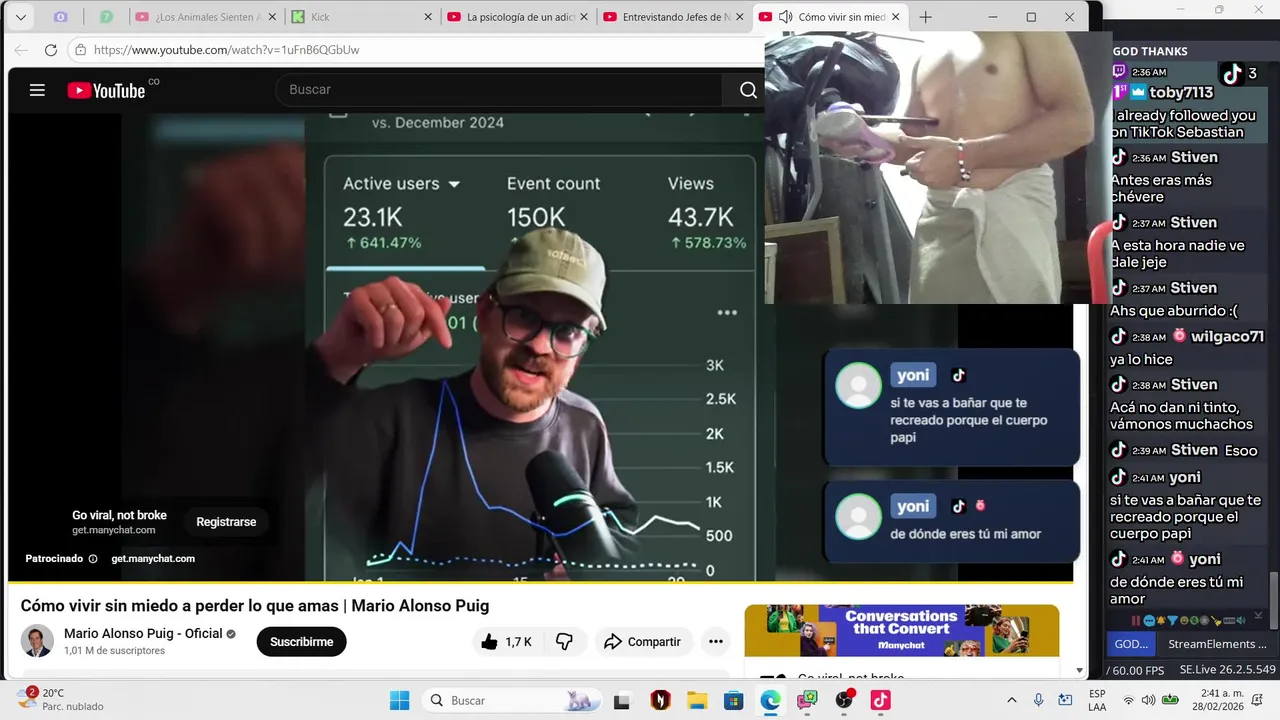The width and height of the screenshot is (1280, 720).
Task: Open the get.manychat.com sponsored link
Action: [153, 559]
